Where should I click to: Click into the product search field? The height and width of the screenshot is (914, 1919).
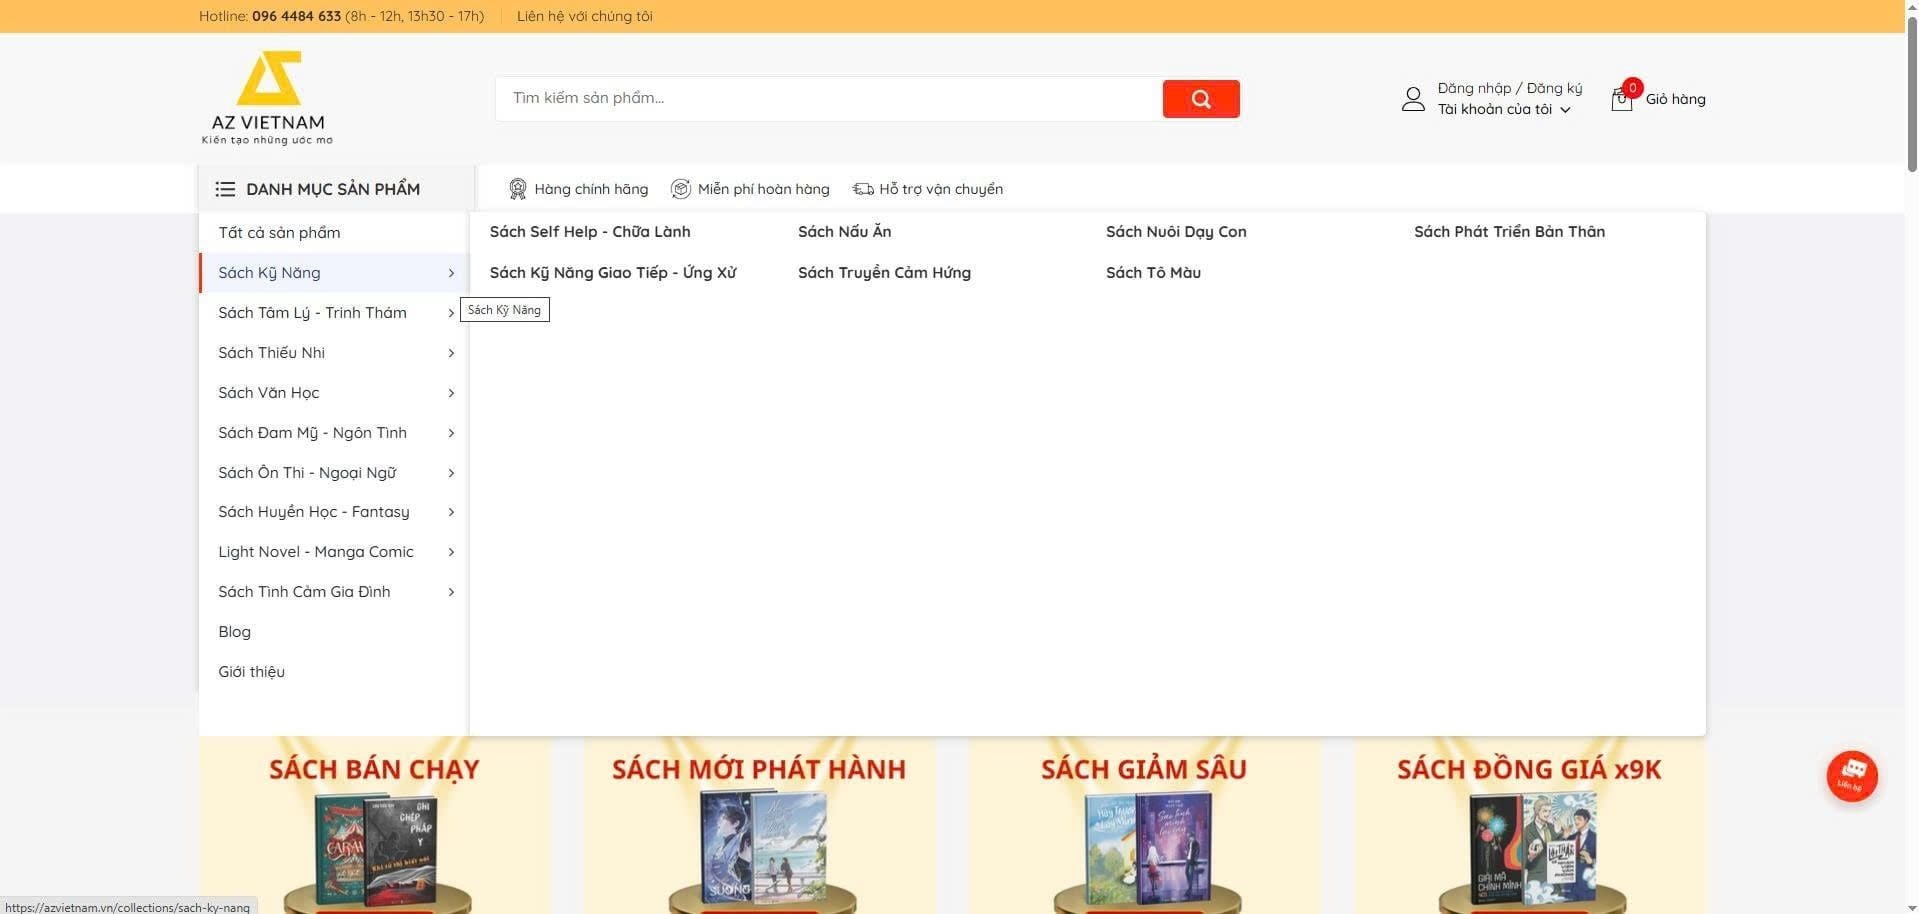click(828, 98)
